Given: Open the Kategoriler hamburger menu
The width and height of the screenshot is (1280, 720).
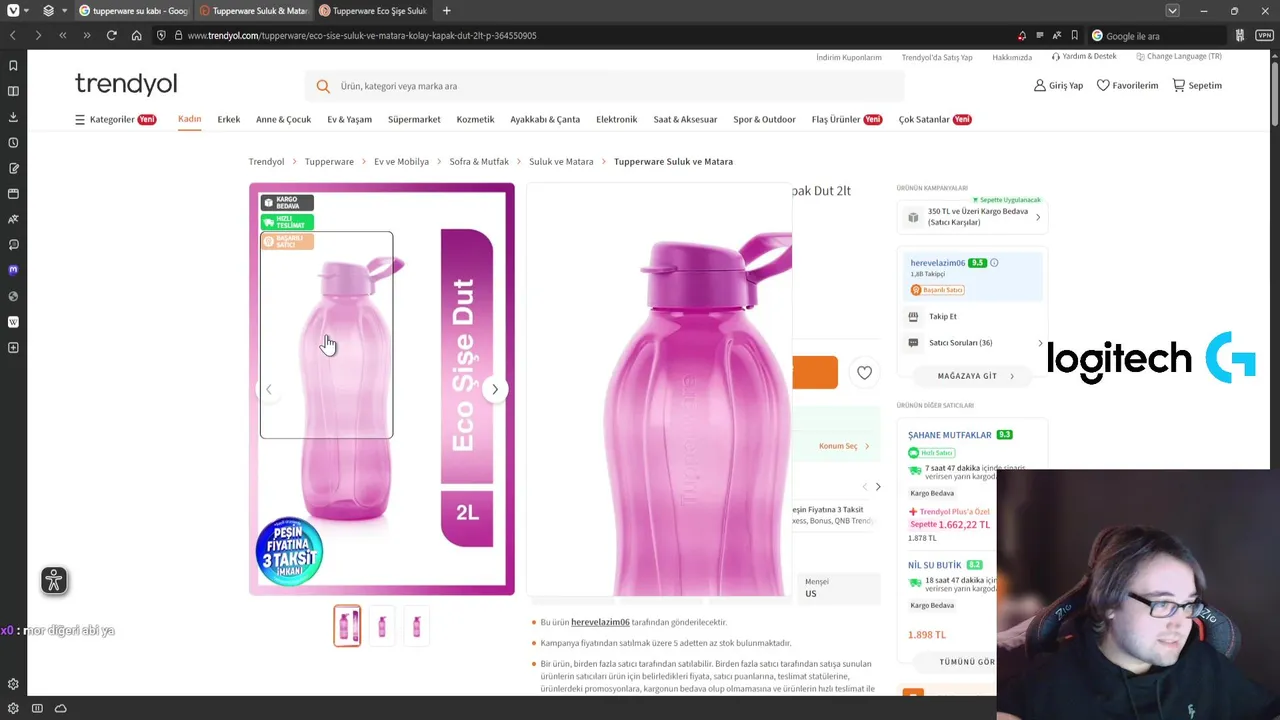Looking at the screenshot, I should pos(115,119).
